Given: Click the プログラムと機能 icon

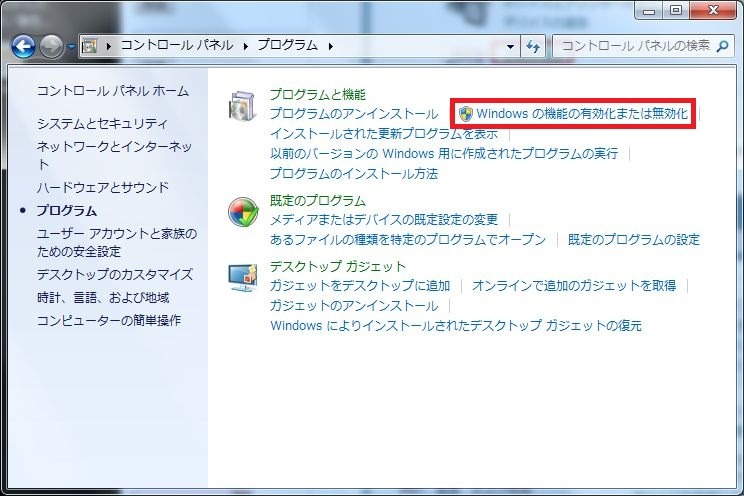Looking at the screenshot, I should coord(243,106).
